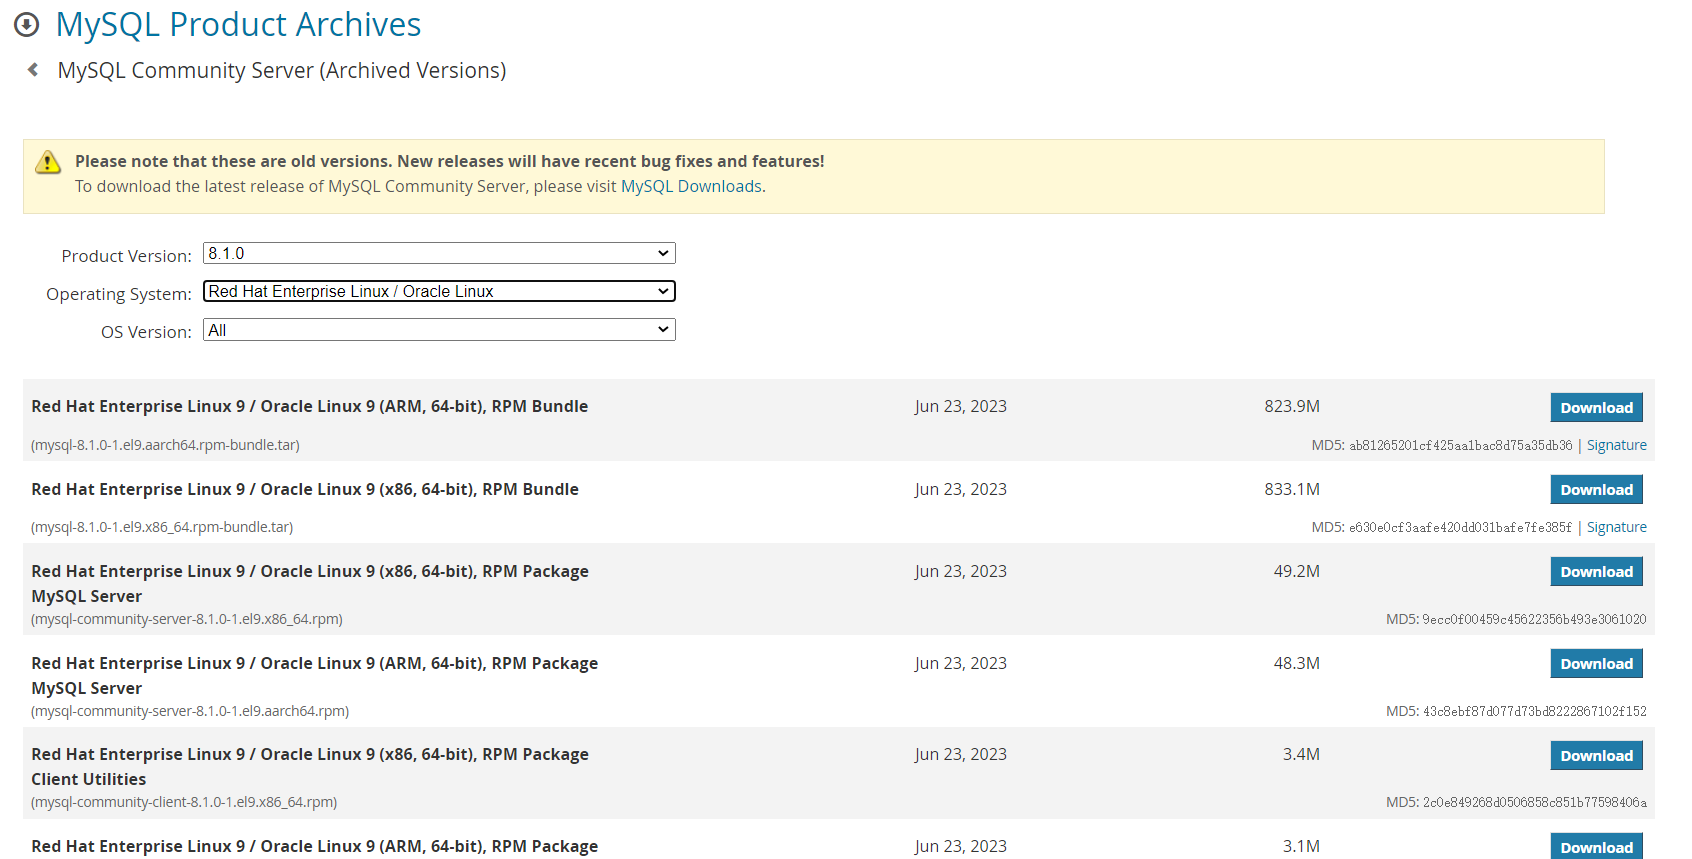The image size is (1692, 859).
Task: Click the yellow warning triangle icon
Action: tap(48, 162)
